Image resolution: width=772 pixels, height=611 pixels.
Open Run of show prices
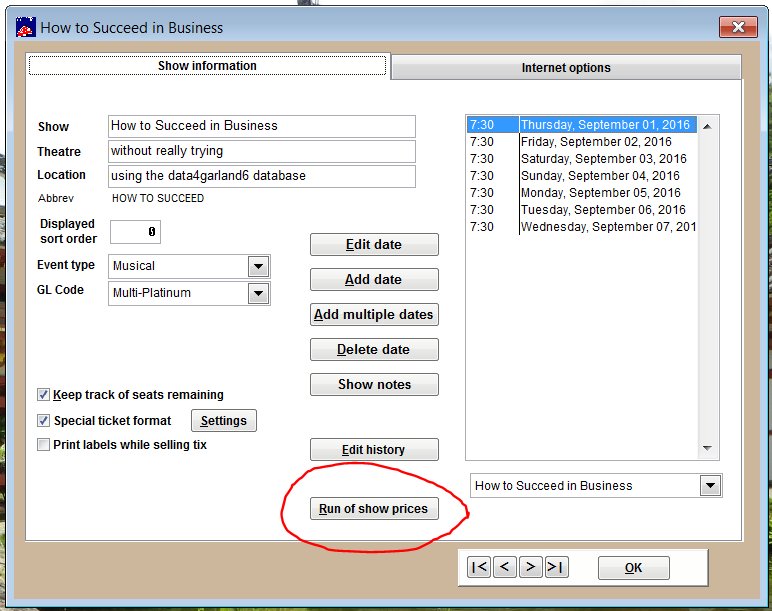point(374,508)
